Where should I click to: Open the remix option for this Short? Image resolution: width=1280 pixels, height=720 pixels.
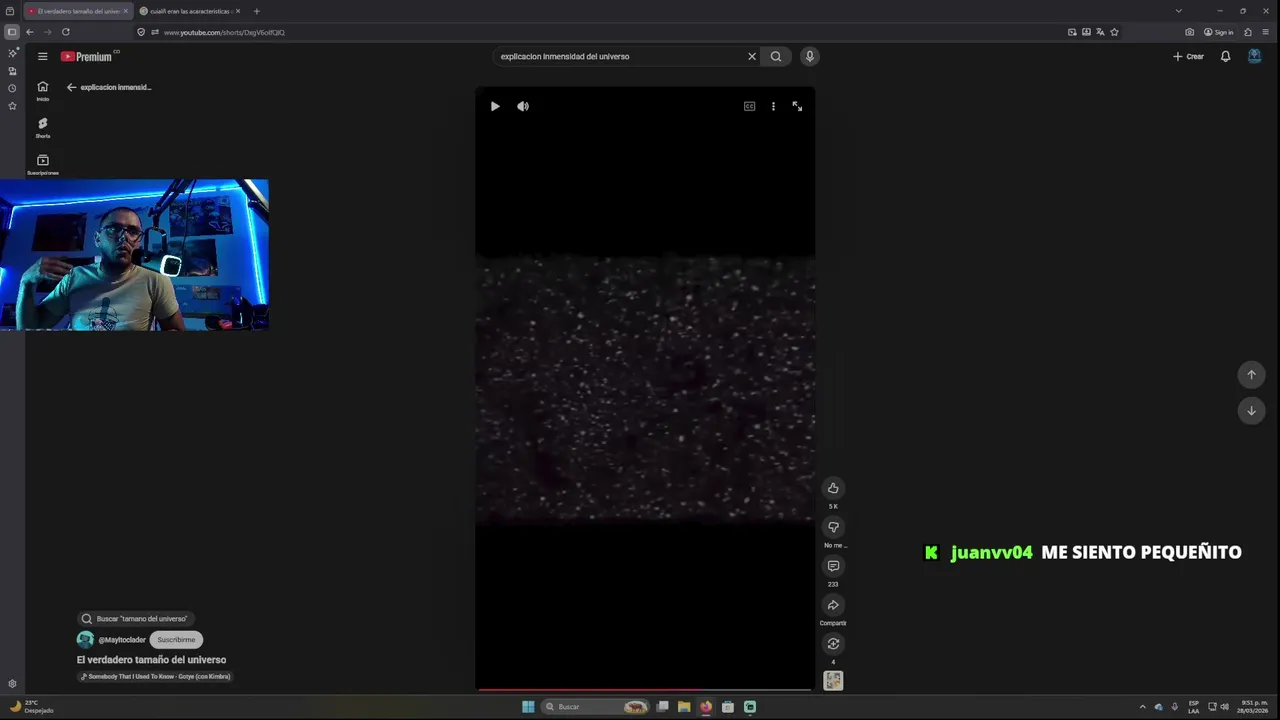tap(833, 644)
